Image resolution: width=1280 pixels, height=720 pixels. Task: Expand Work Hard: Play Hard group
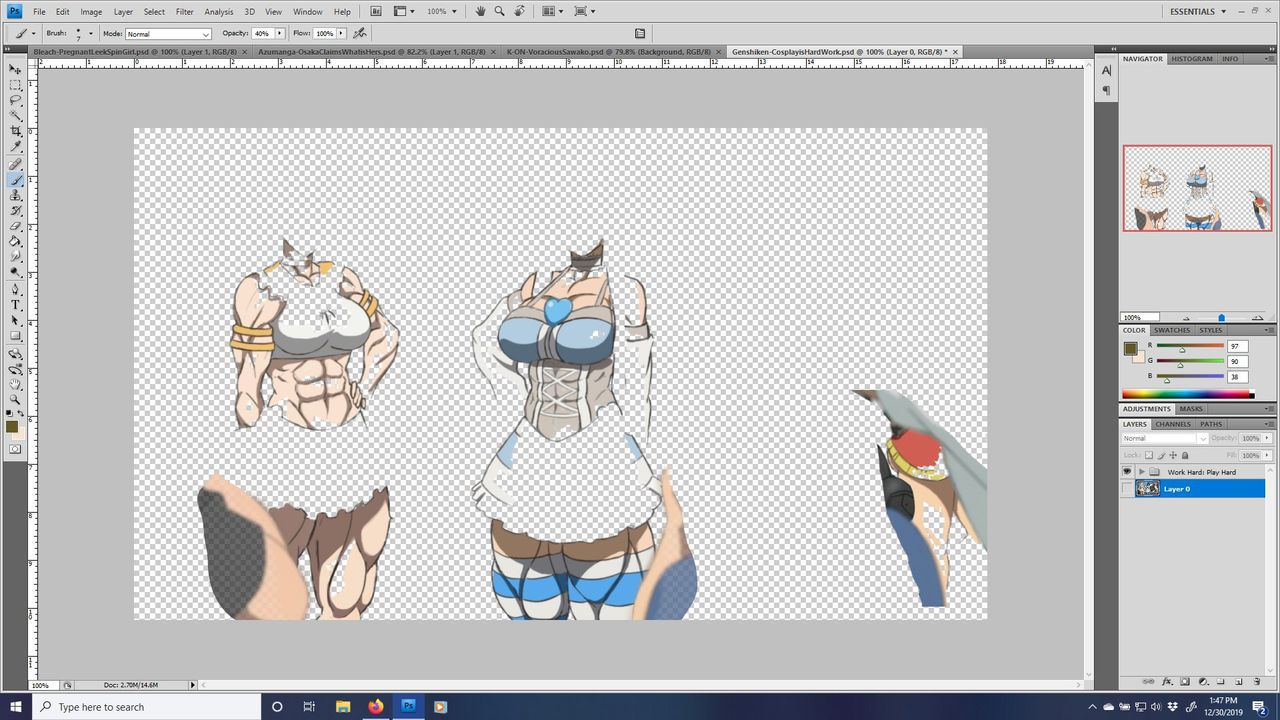[x=1141, y=471]
